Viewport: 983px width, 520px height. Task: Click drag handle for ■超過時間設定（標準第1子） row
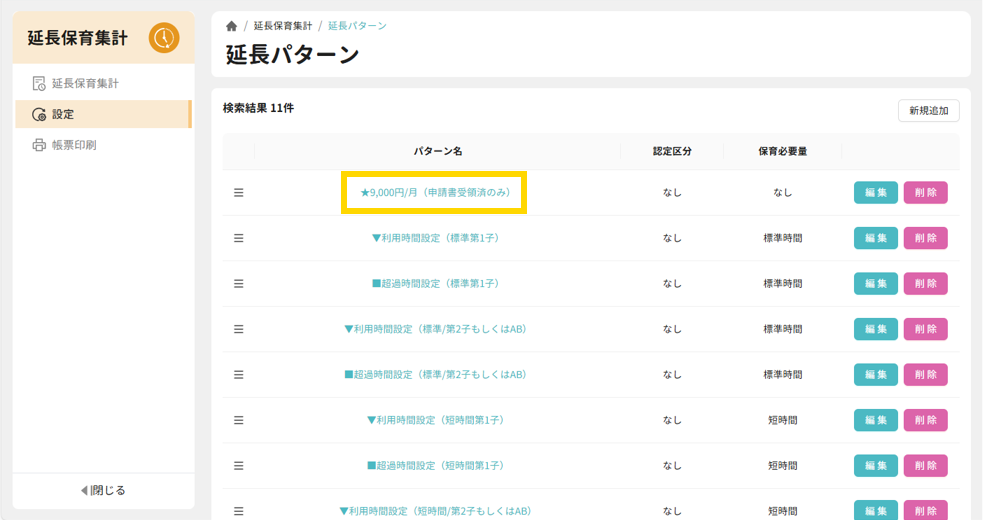pyautogui.click(x=239, y=284)
